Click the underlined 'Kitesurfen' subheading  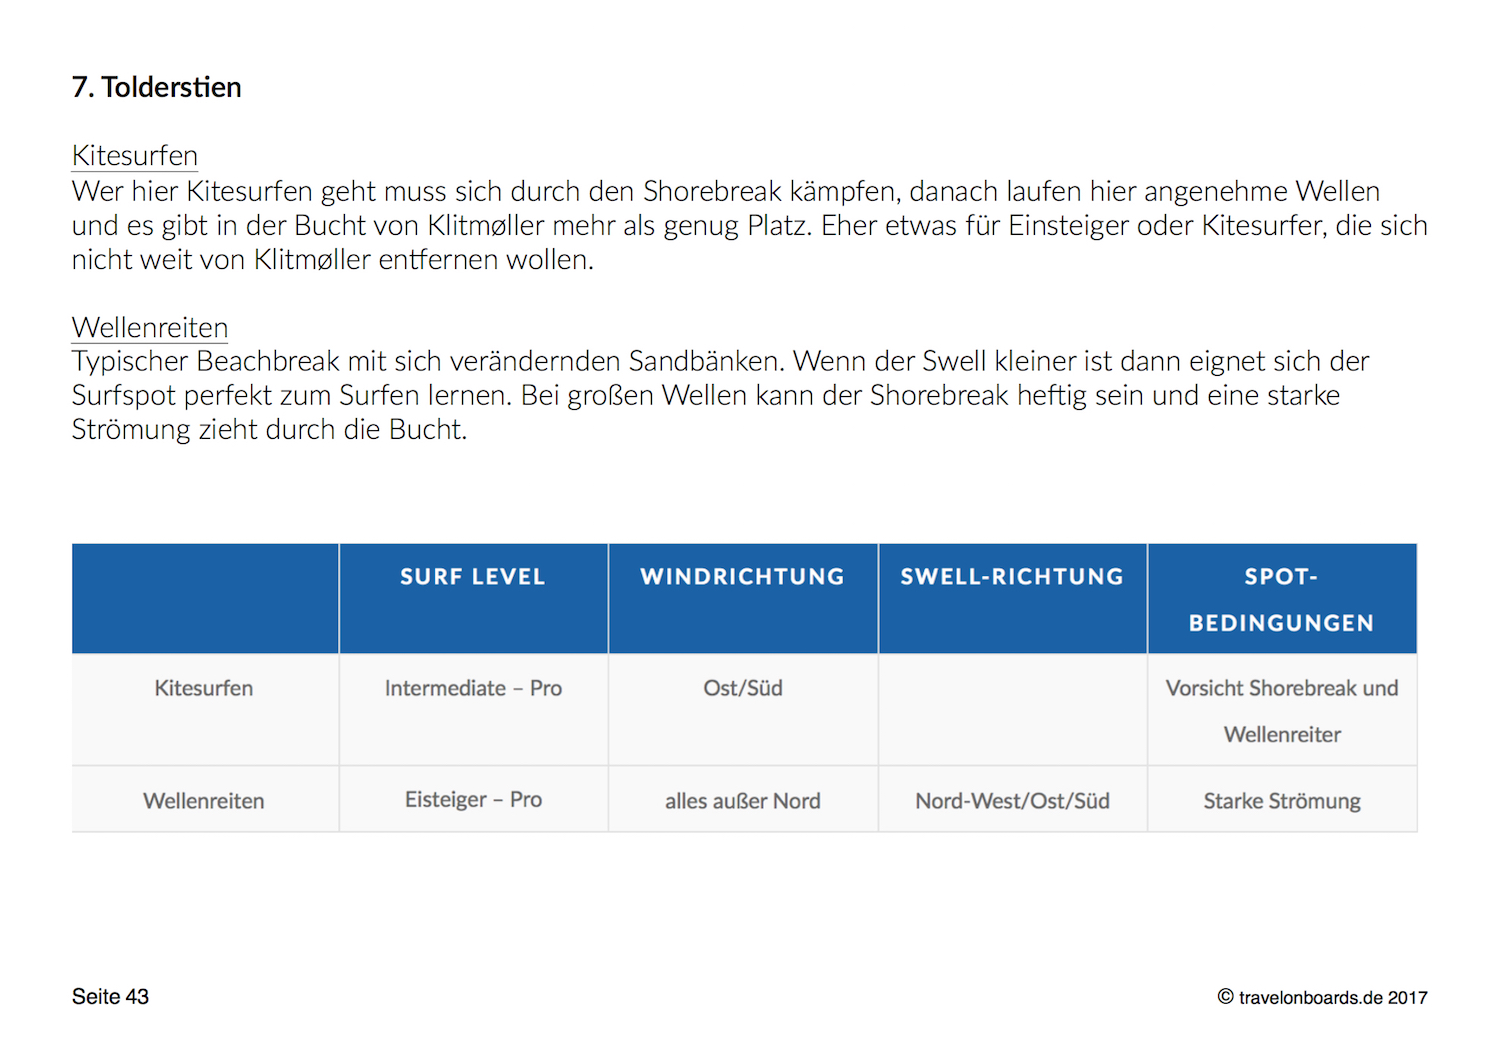click(x=135, y=156)
